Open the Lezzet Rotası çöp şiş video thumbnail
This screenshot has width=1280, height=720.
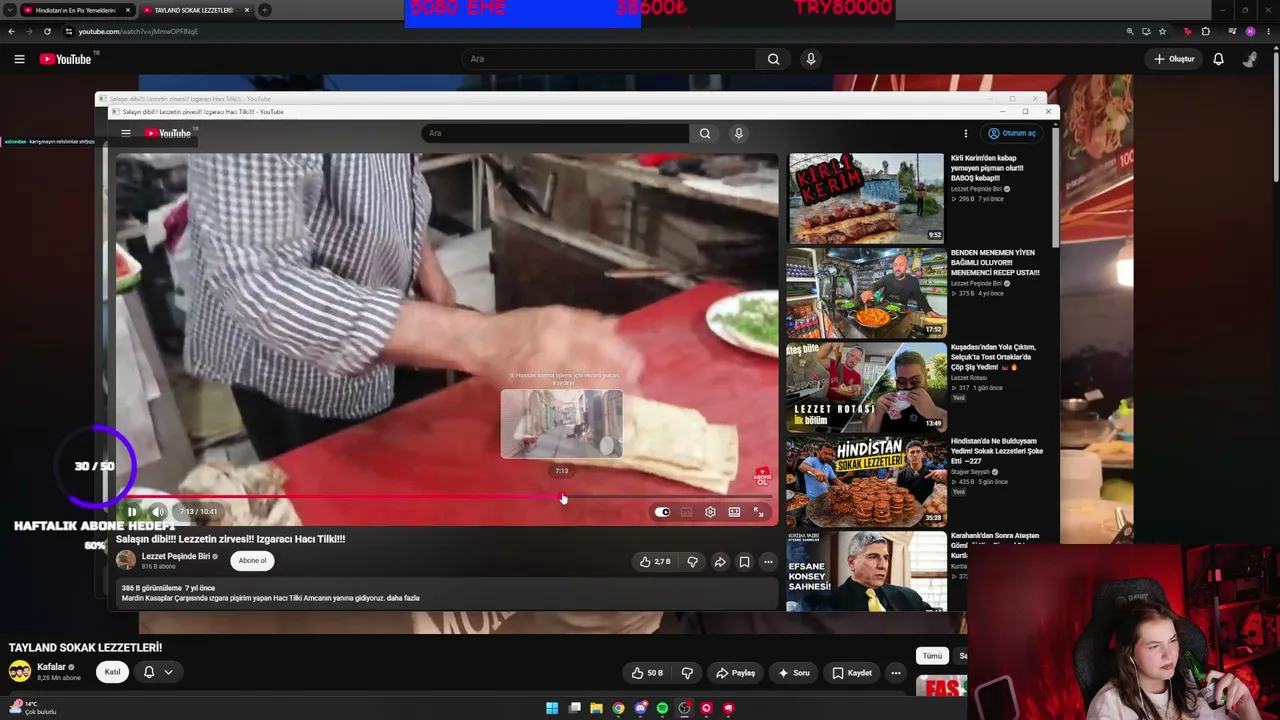[x=866, y=388]
